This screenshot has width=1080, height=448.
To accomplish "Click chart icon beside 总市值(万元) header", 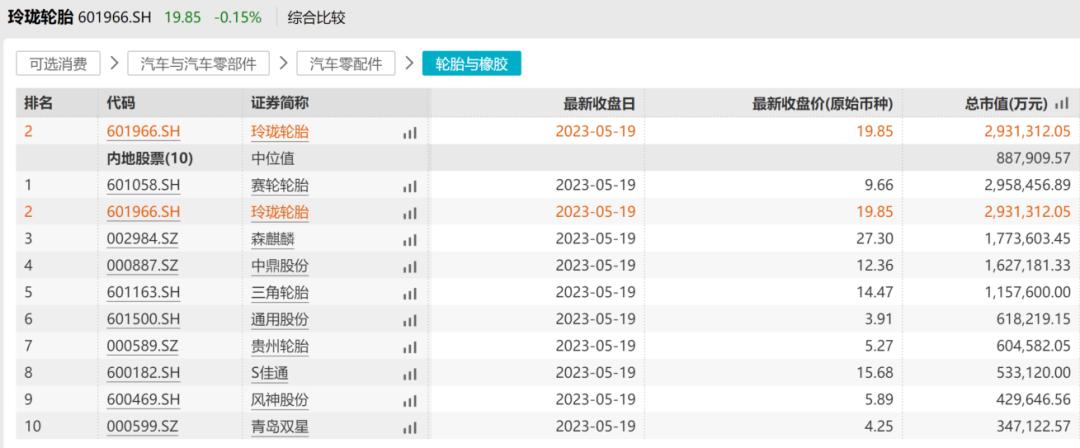I will point(1061,103).
